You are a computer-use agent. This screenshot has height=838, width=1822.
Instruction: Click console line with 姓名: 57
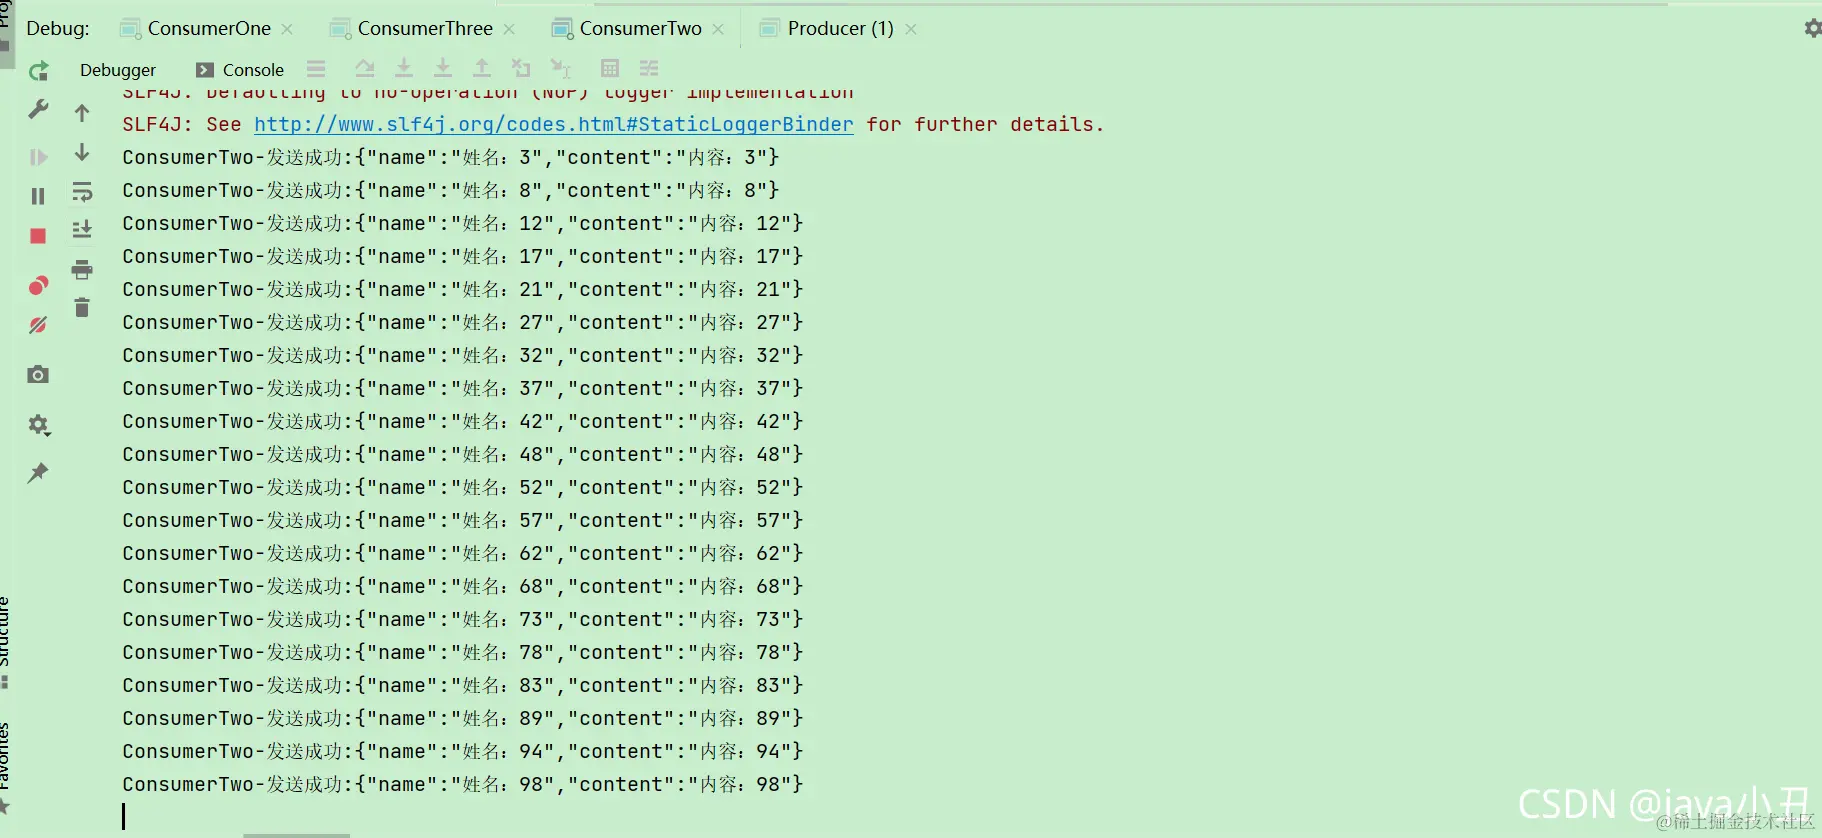[463, 520]
